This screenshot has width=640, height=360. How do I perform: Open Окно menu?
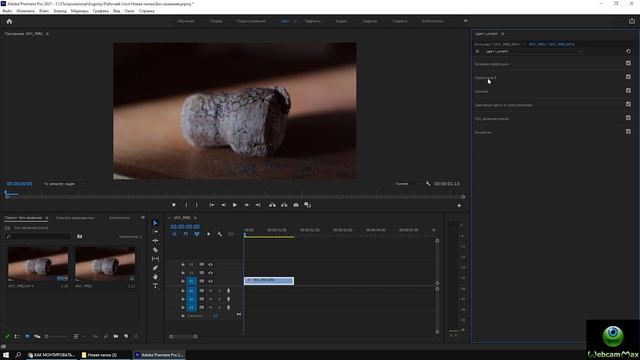click(129, 11)
